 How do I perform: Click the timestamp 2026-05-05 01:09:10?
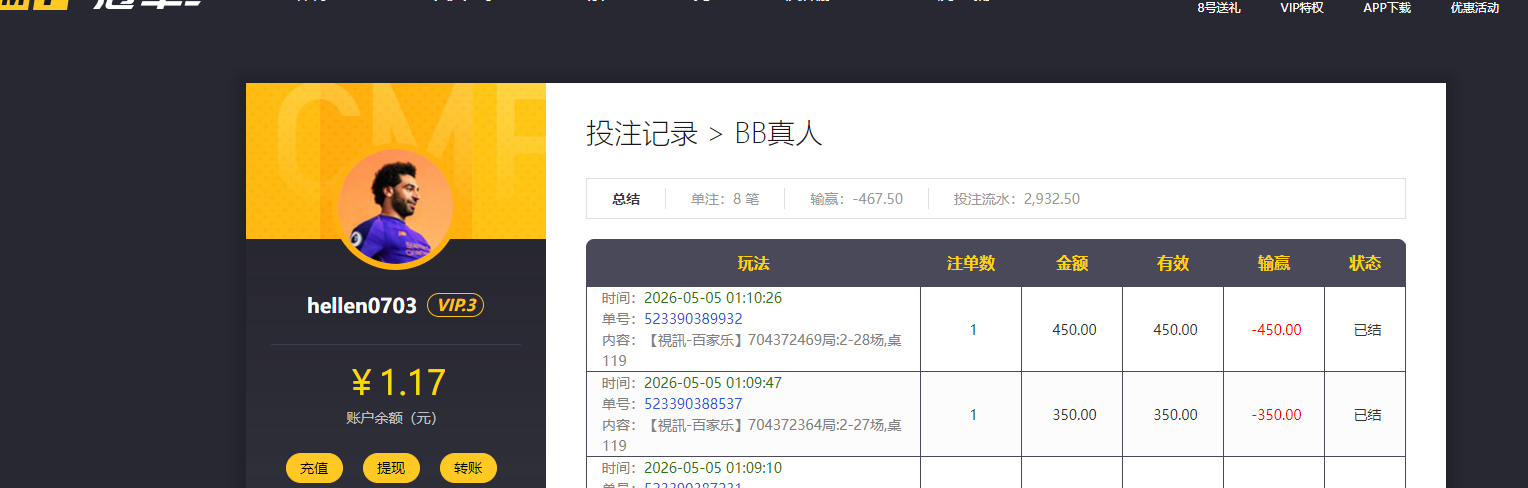point(713,468)
